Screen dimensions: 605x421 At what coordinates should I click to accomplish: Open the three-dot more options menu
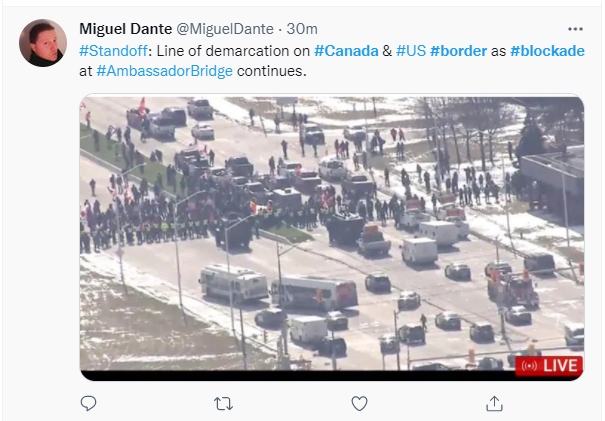point(575,29)
